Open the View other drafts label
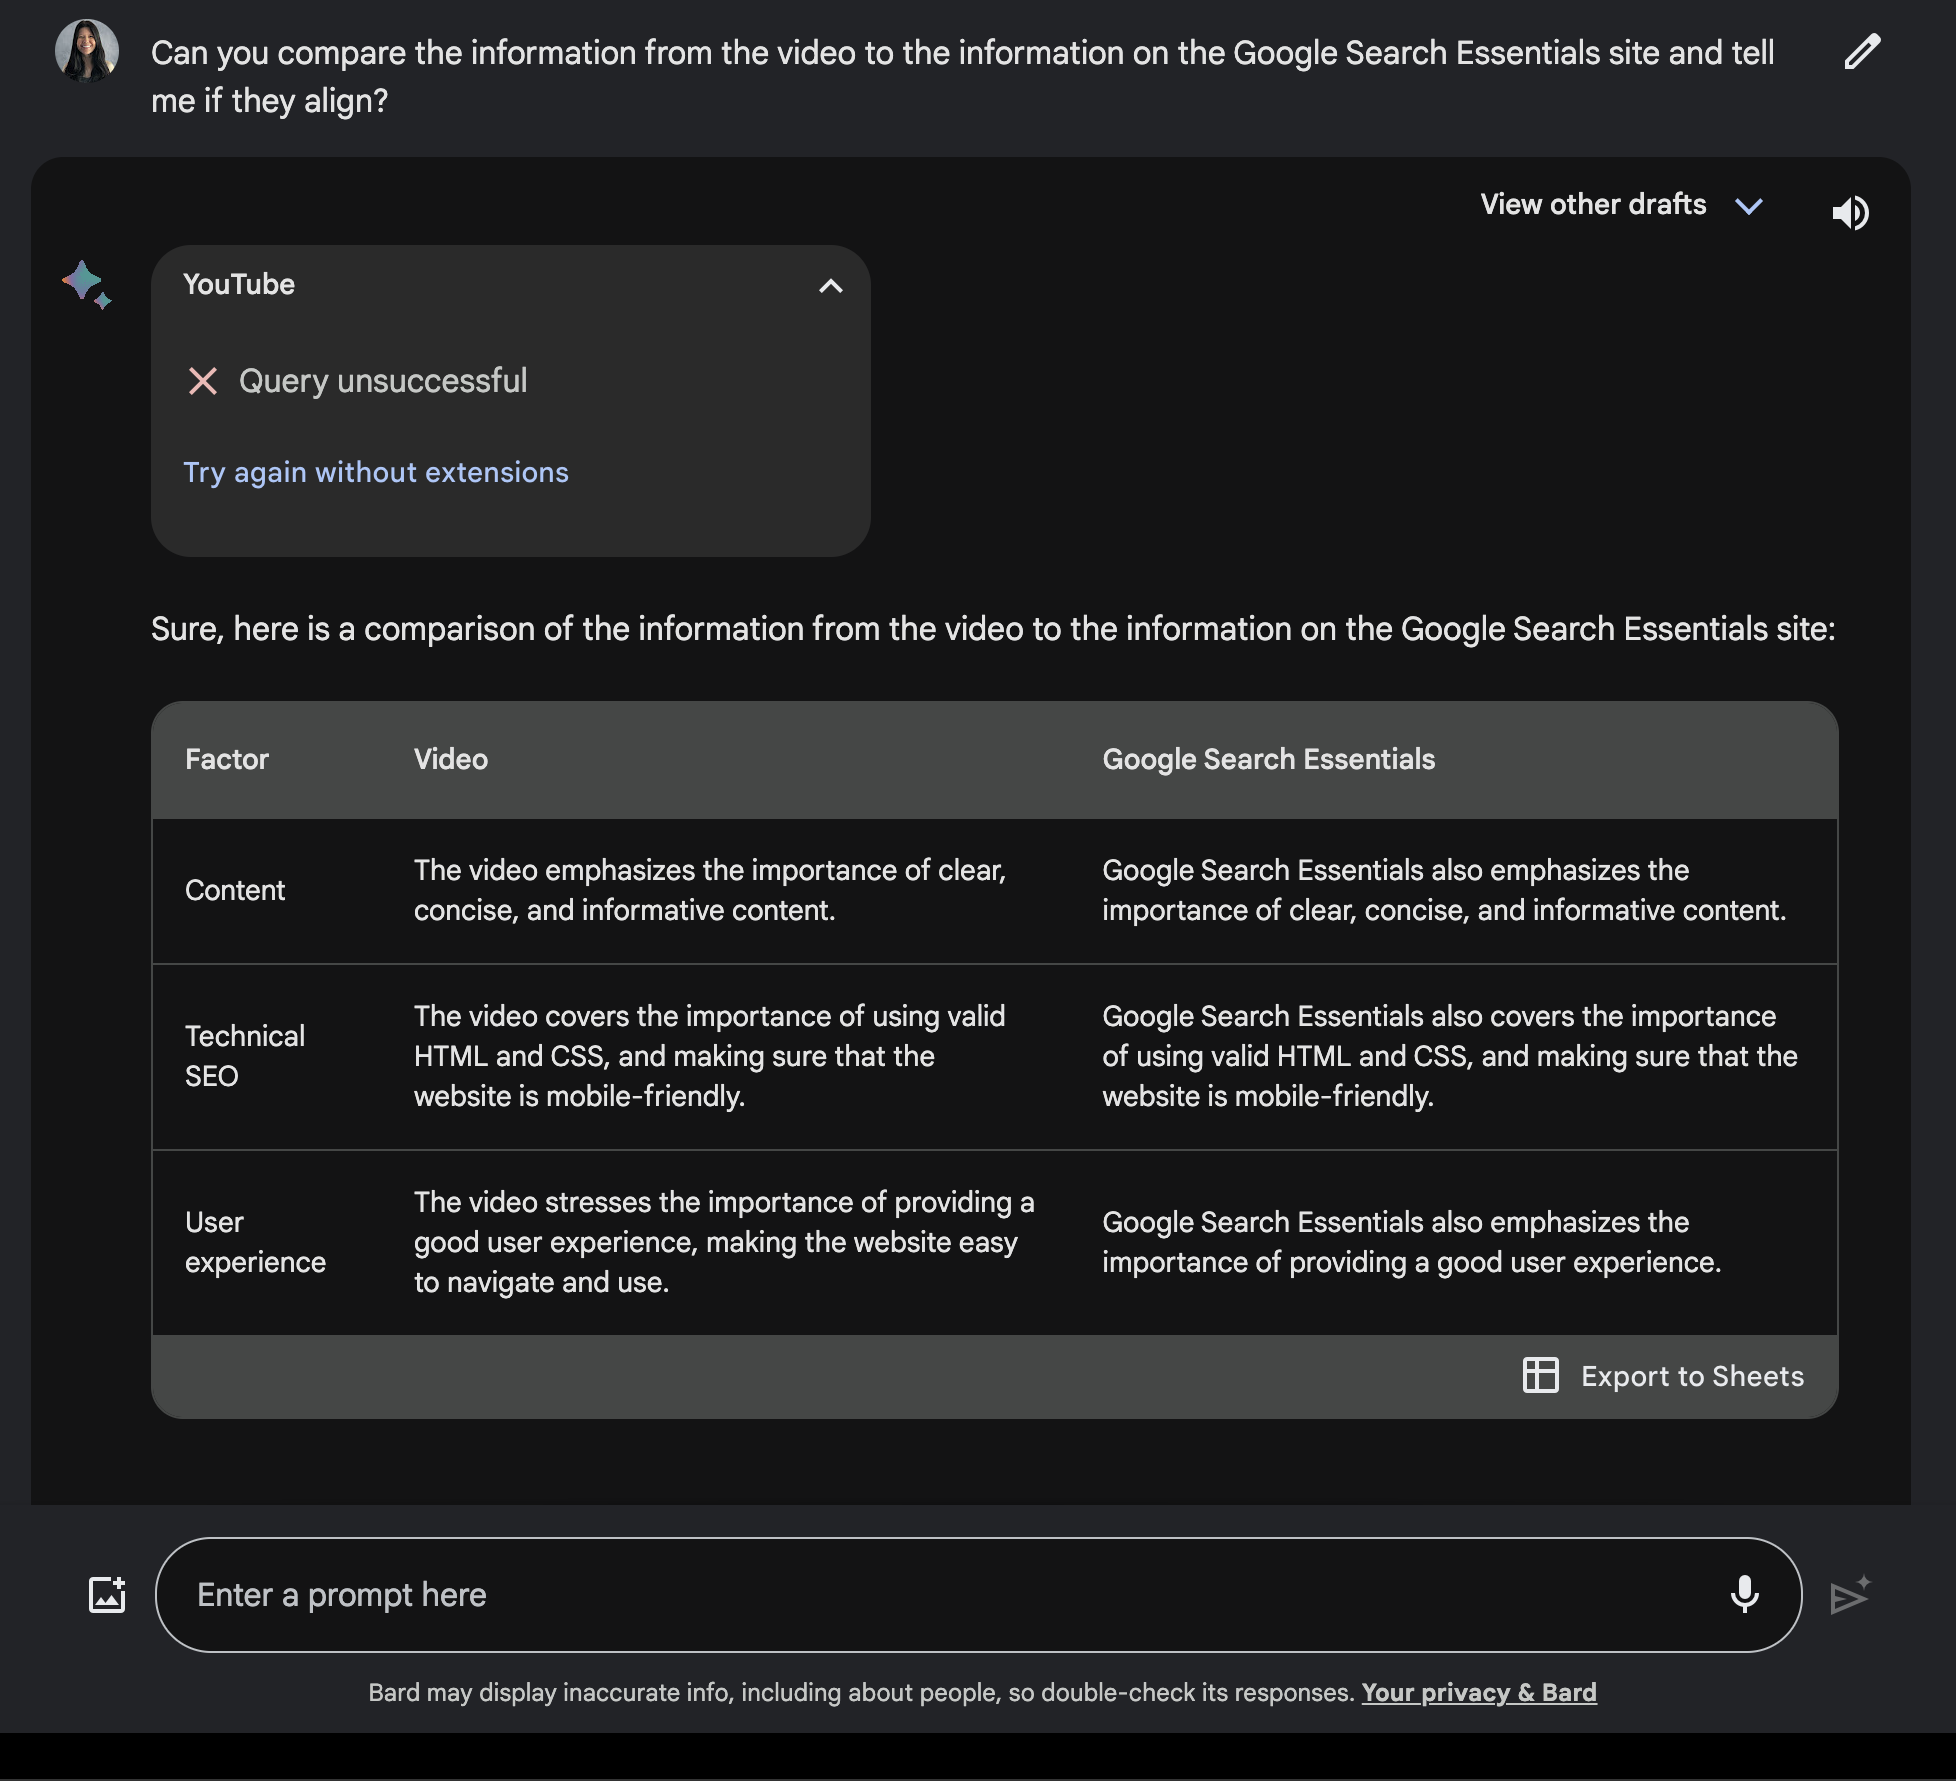The width and height of the screenshot is (1956, 1781). [x=1593, y=204]
